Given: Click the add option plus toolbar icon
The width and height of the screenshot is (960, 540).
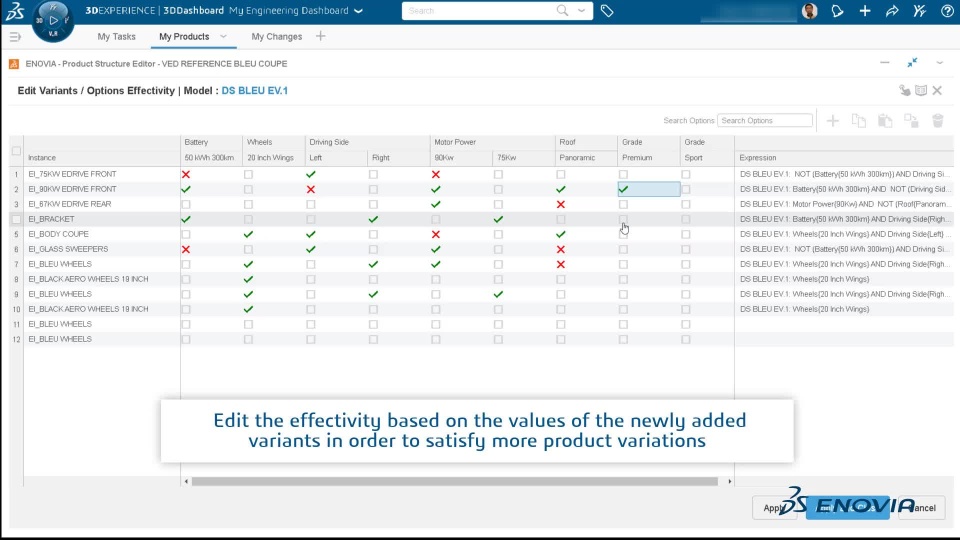Looking at the screenshot, I should point(833,121).
